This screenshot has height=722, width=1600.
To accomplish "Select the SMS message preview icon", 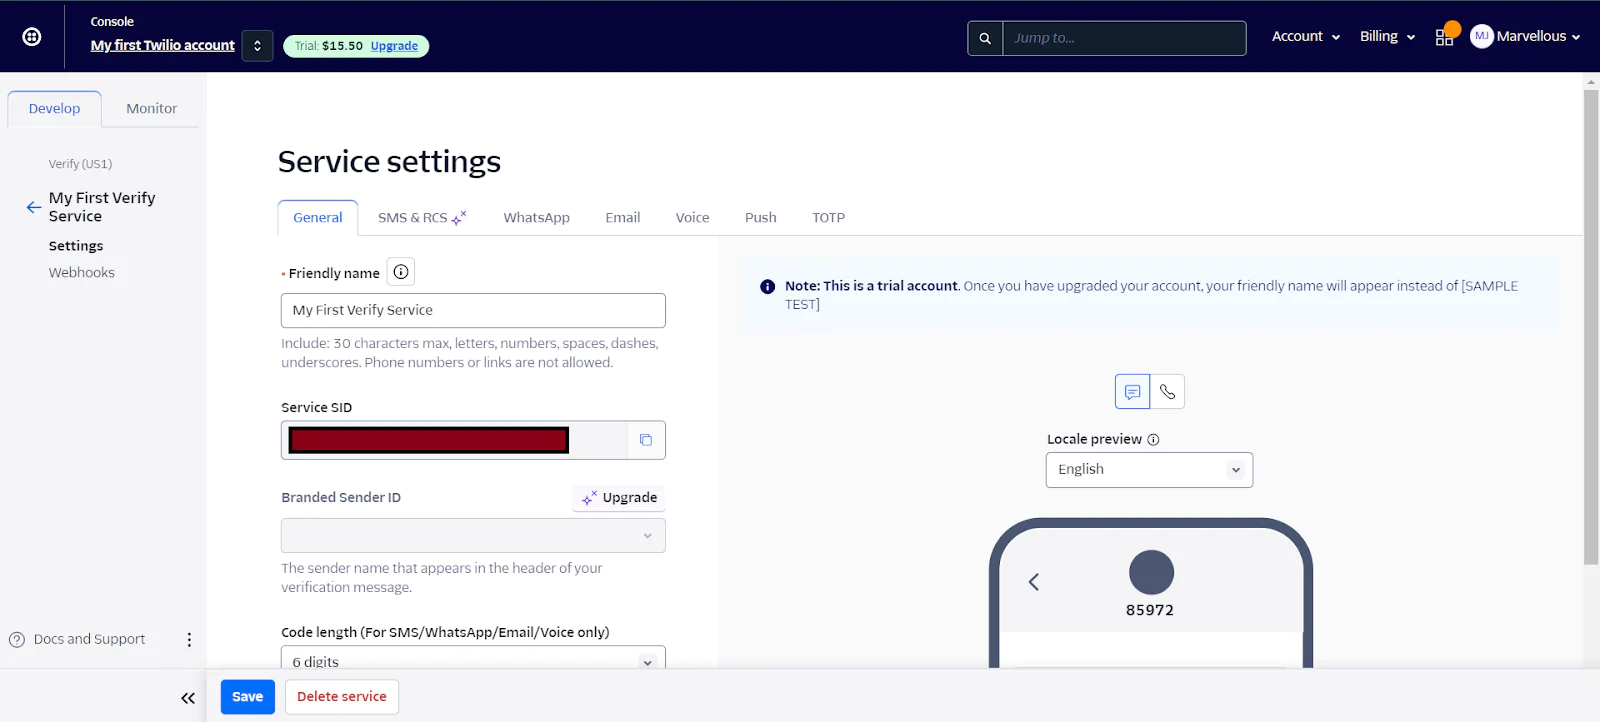I will click(x=1132, y=391).
